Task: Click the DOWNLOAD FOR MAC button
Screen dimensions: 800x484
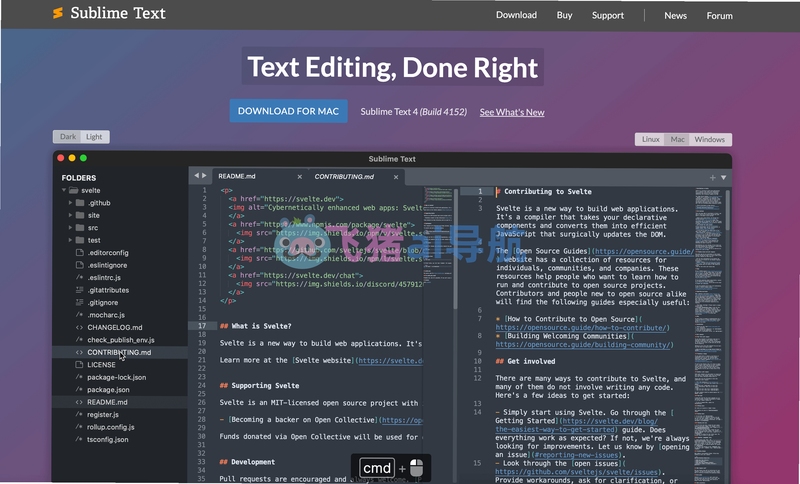Action: [288, 111]
